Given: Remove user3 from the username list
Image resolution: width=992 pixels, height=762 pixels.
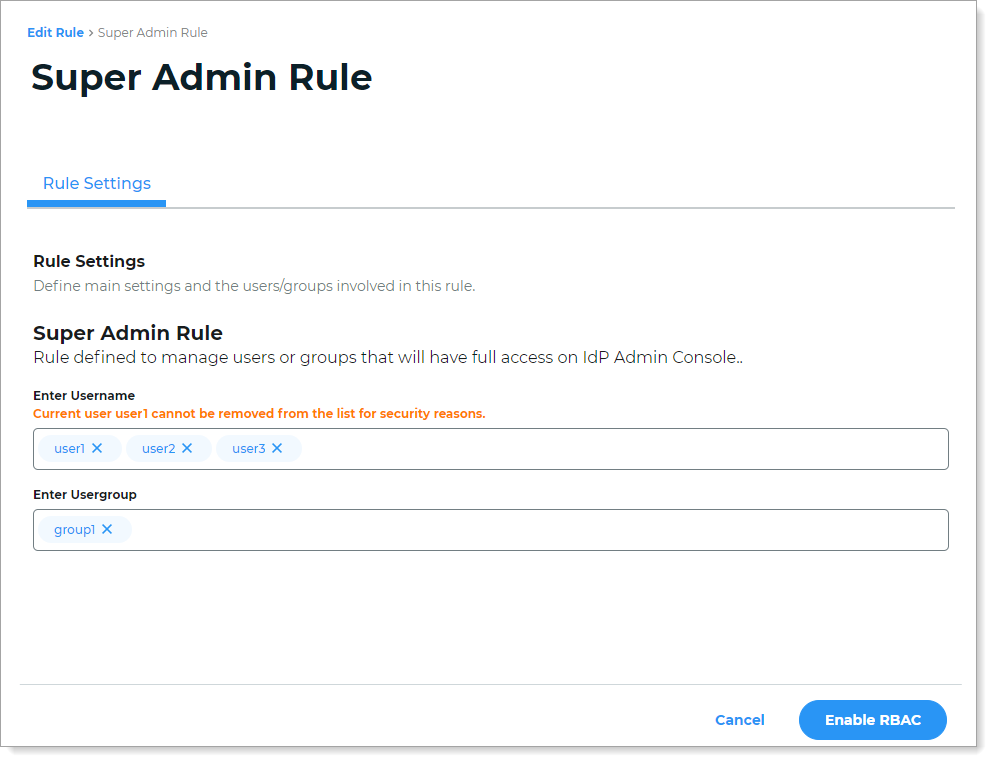Looking at the screenshot, I should click(x=277, y=448).
